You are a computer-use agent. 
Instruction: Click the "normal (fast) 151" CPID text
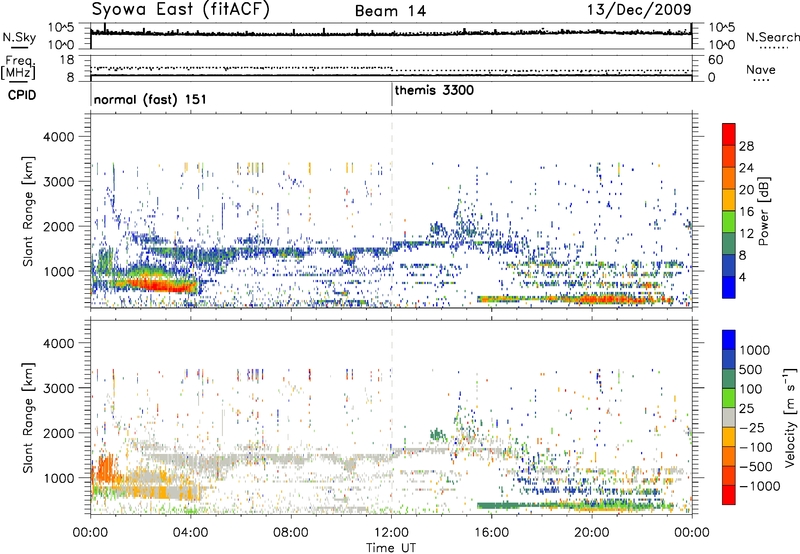click(150, 99)
